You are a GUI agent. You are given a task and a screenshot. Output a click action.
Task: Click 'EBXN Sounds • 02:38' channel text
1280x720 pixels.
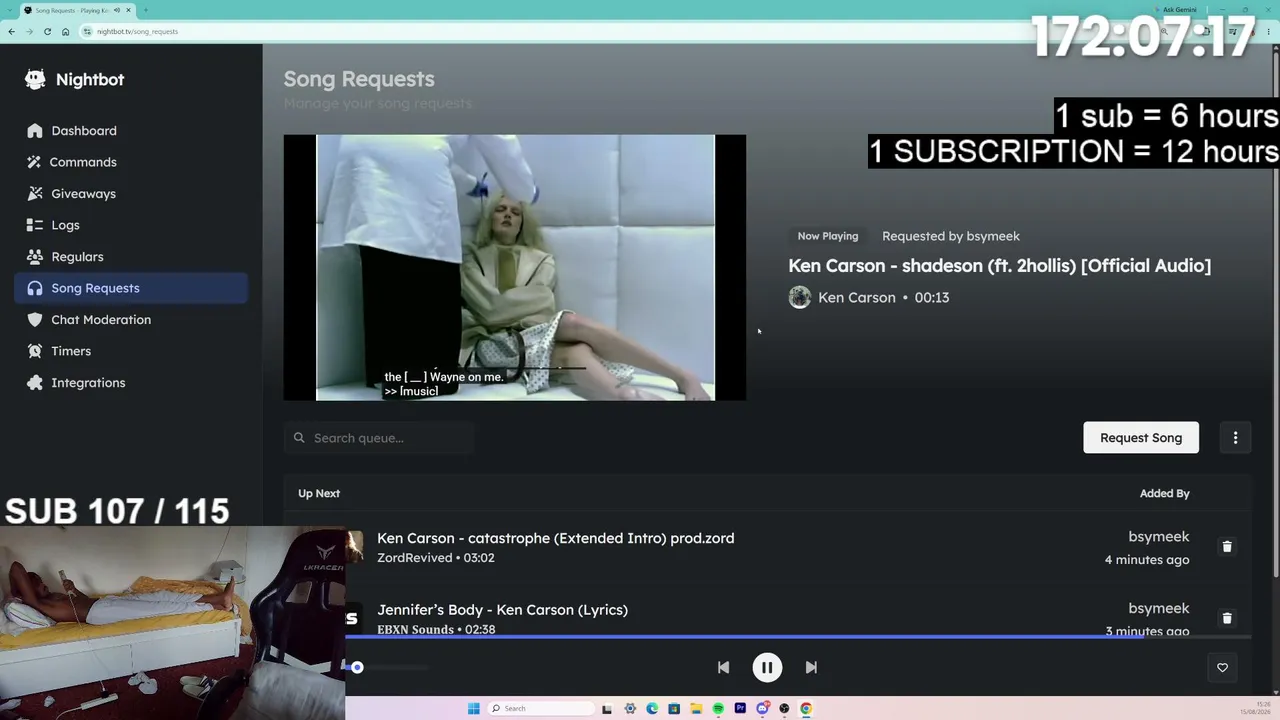436,629
